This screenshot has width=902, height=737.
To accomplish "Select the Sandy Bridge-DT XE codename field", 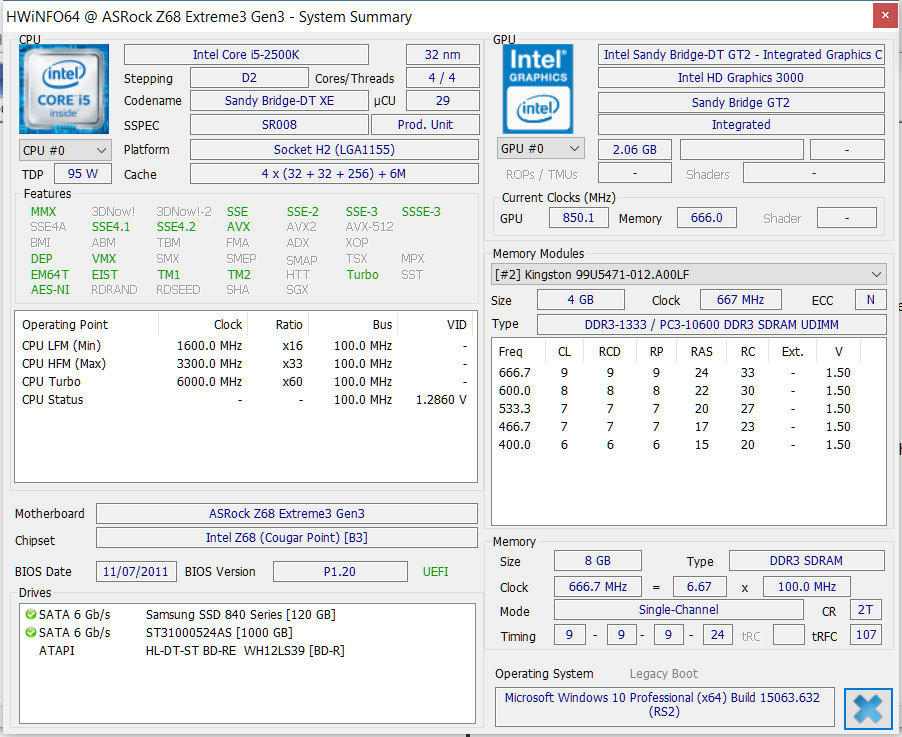I will tap(279, 101).
